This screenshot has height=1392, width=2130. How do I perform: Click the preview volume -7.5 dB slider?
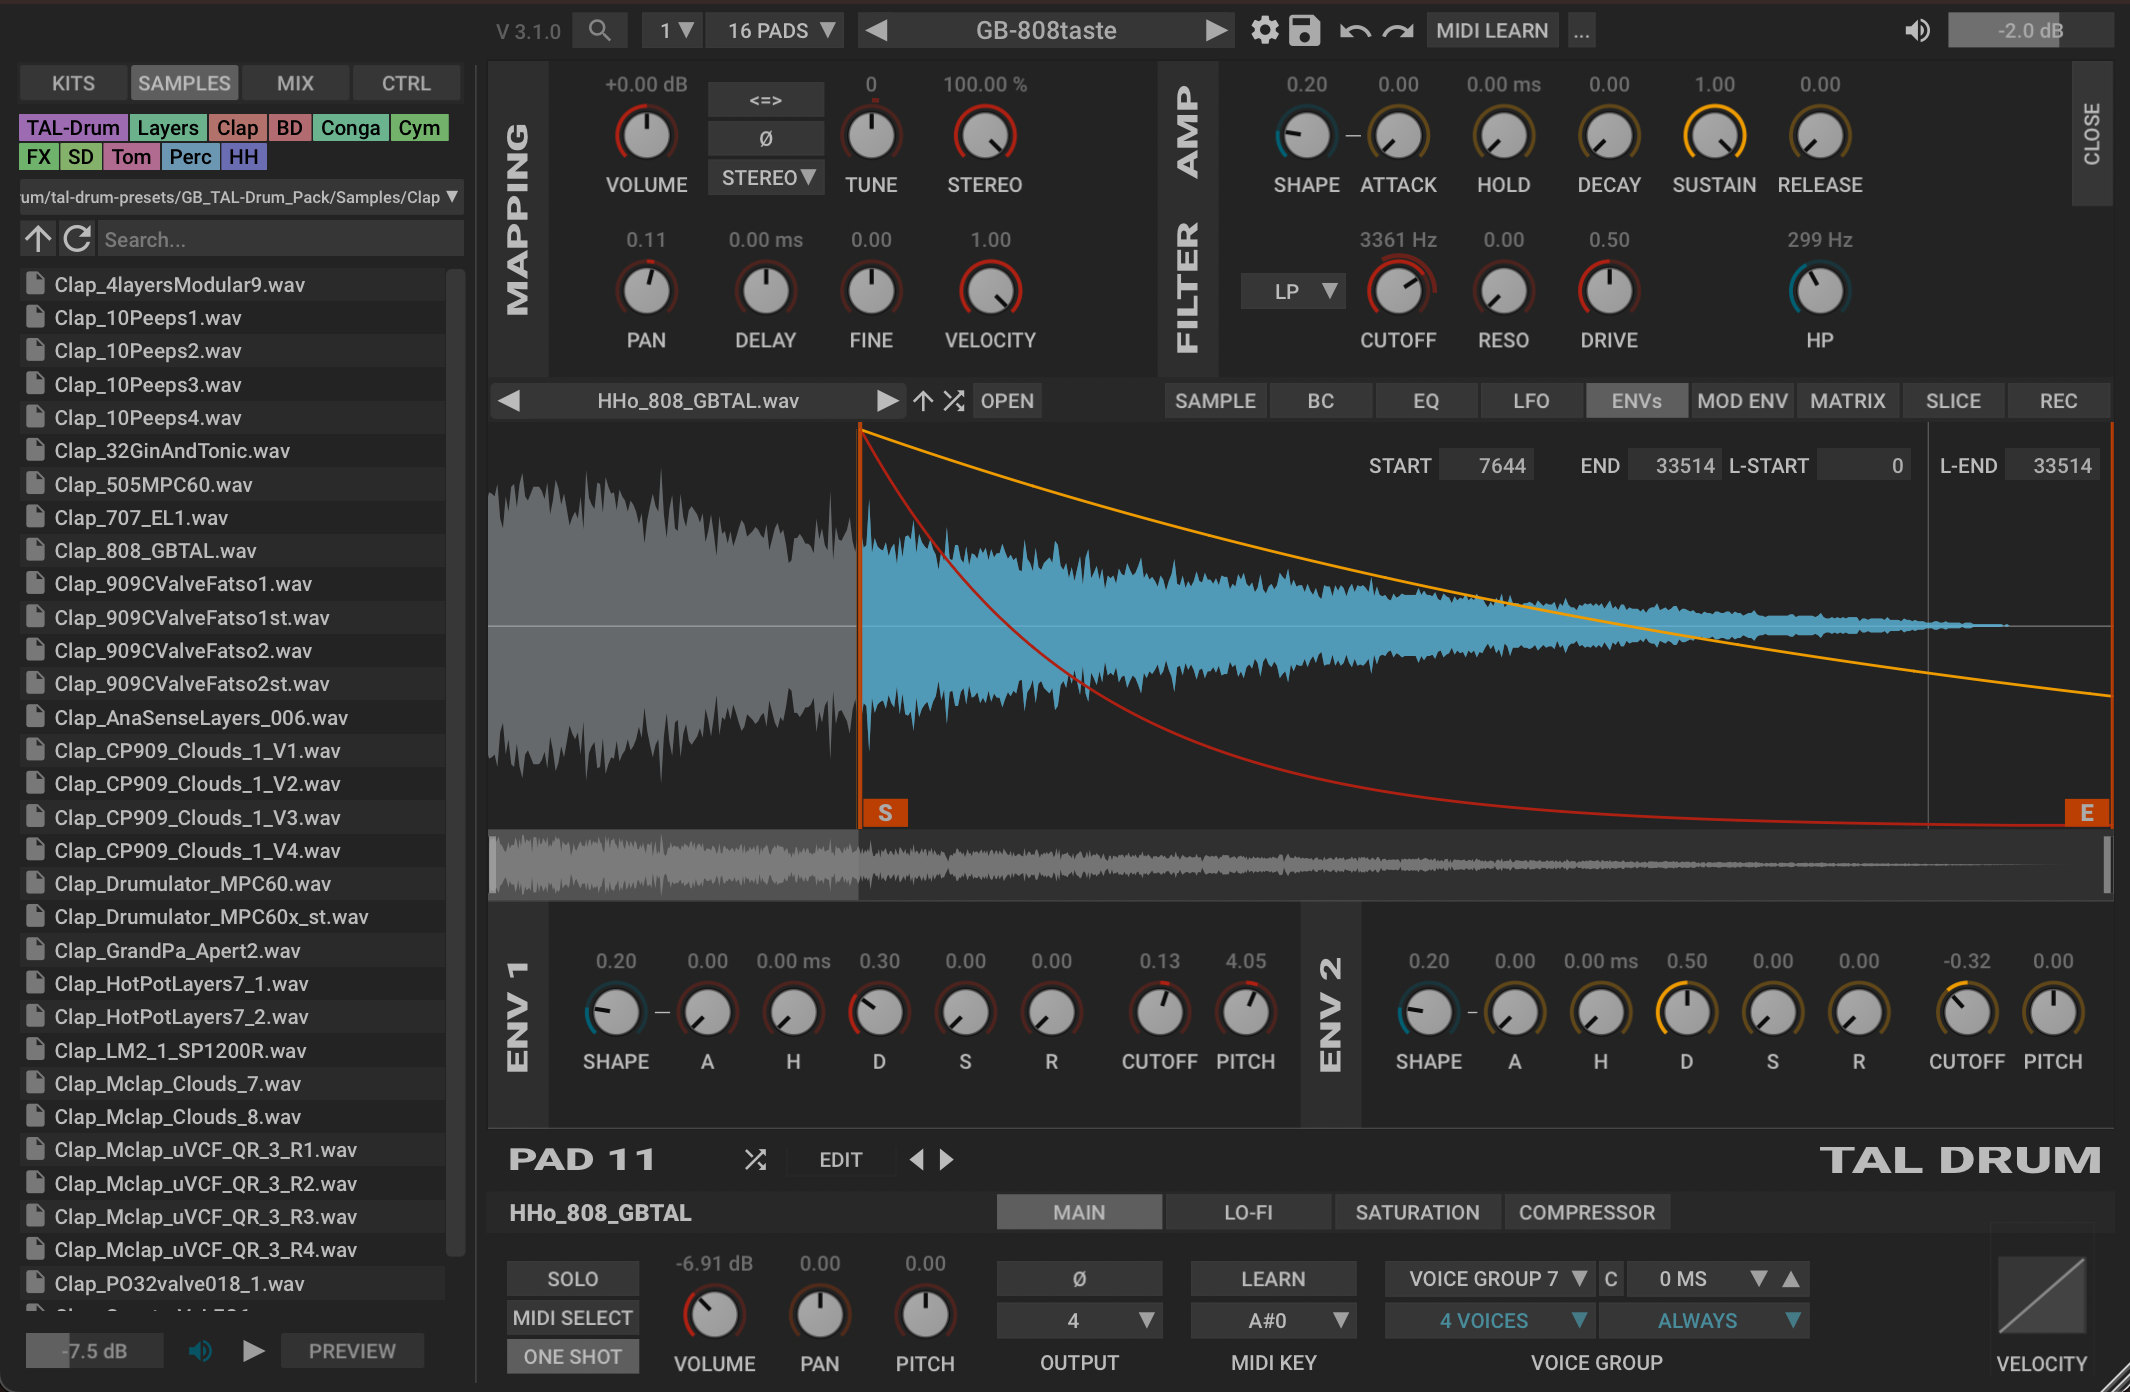94,1351
